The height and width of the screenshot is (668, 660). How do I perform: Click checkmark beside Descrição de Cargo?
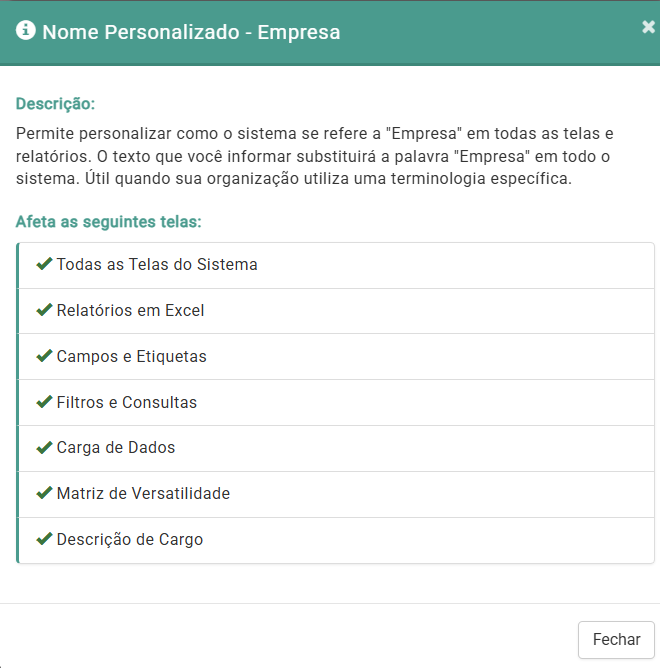click(x=44, y=539)
